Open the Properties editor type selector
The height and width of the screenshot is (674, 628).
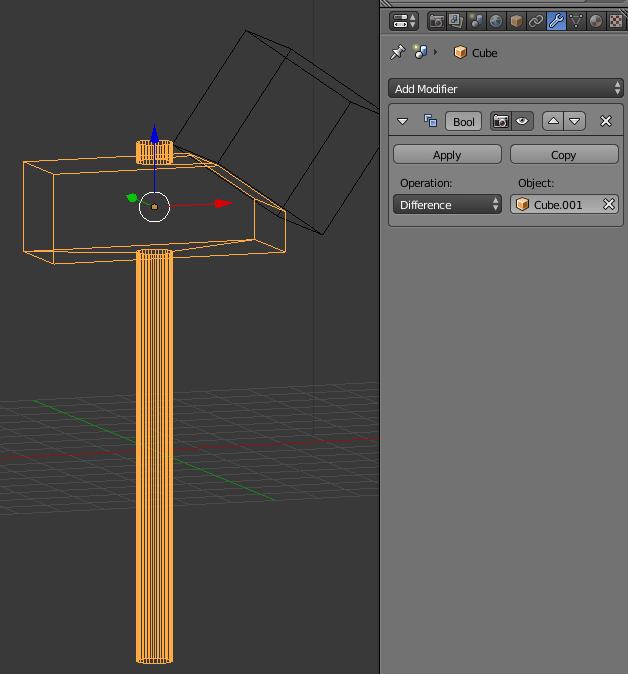click(x=403, y=21)
